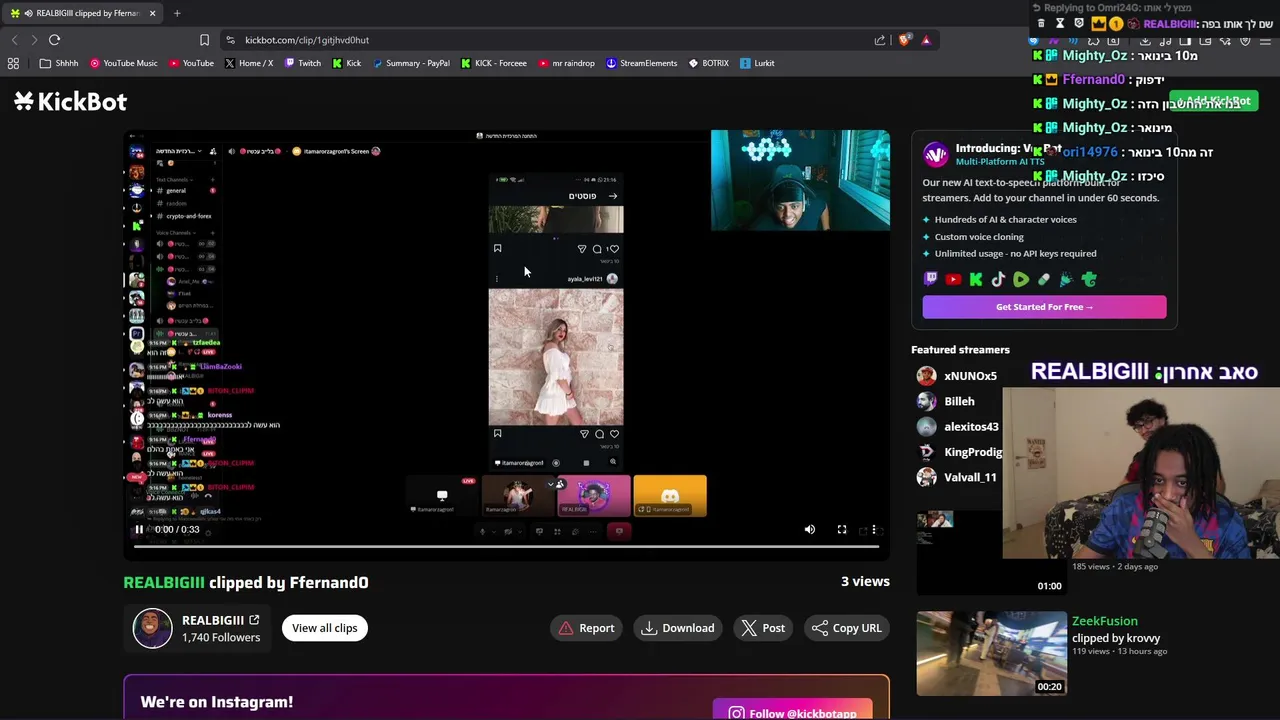1280x720 pixels.
Task: Open Lurkit bookmark
Action: (x=757, y=63)
